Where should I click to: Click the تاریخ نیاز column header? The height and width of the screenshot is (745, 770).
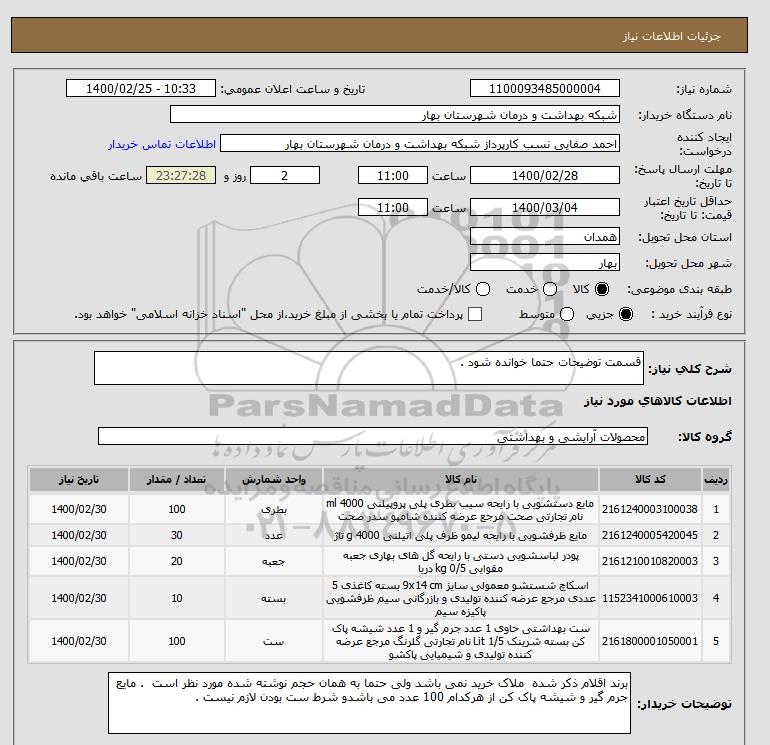(x=79, y=479)
